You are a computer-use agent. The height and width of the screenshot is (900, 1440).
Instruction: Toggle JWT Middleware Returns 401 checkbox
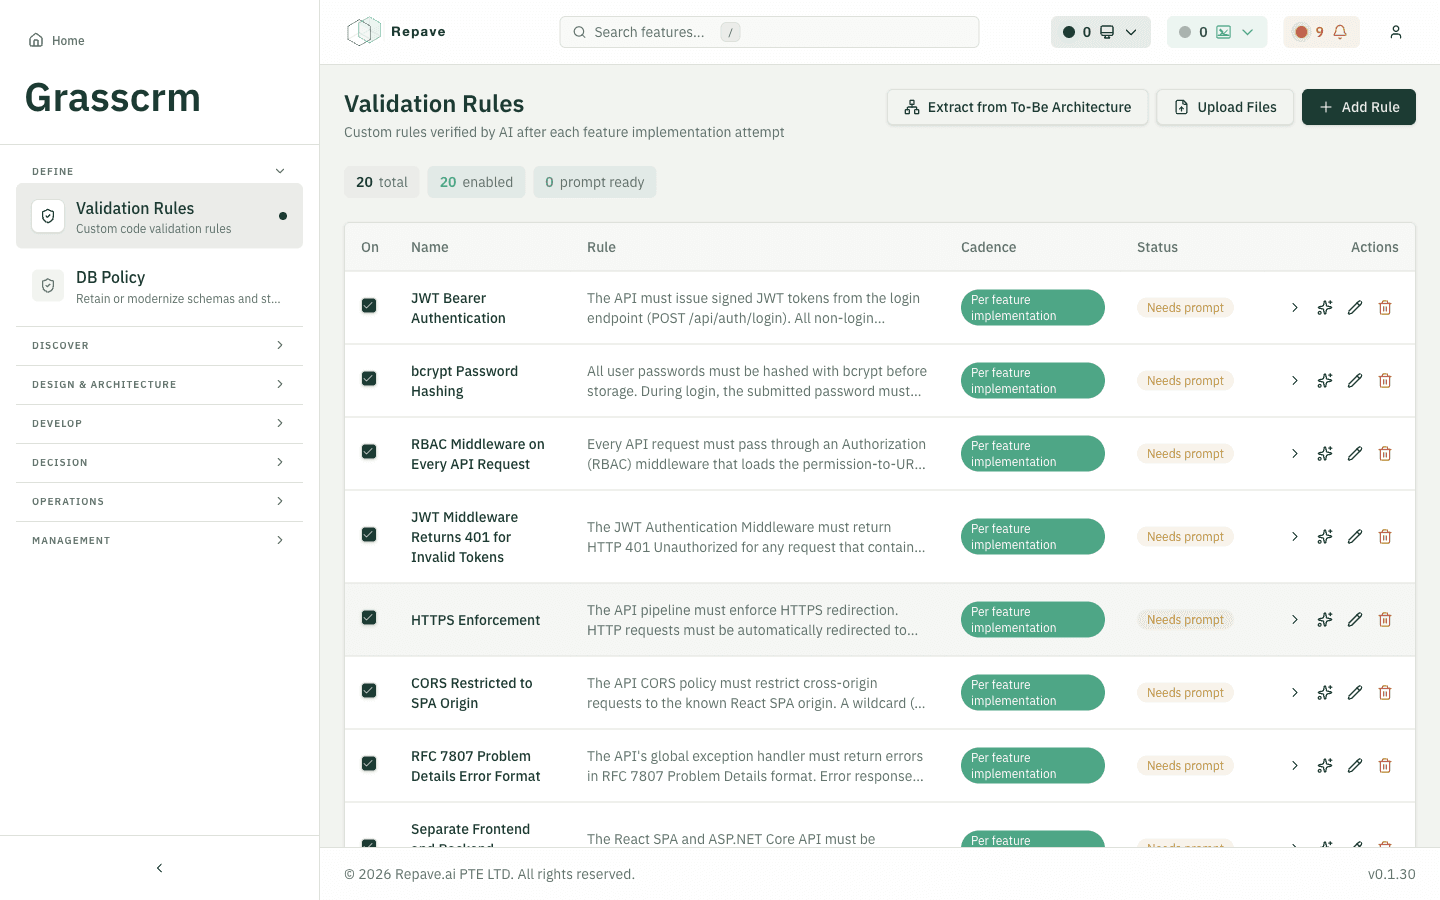[x=369, y=535]
